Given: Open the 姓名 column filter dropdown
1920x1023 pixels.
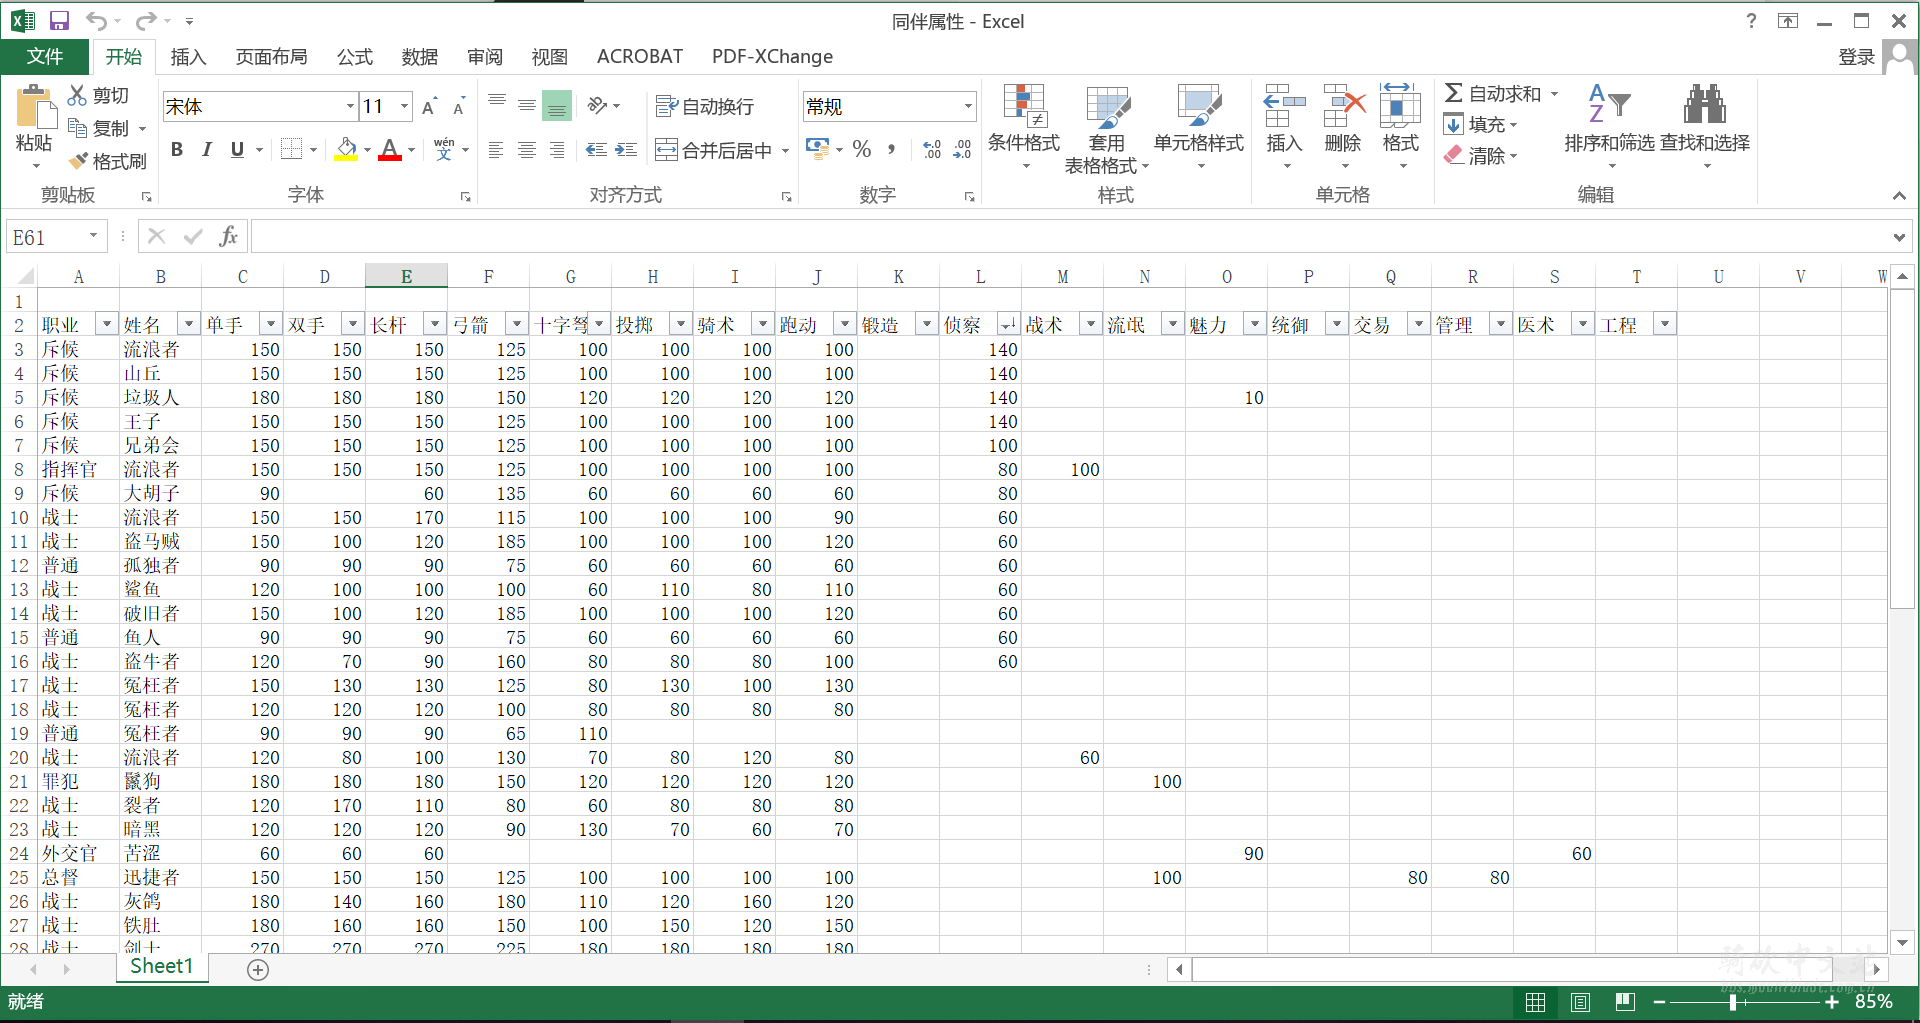Looking at the screenshot, I should pyautogui.click(x=189, y=324).
